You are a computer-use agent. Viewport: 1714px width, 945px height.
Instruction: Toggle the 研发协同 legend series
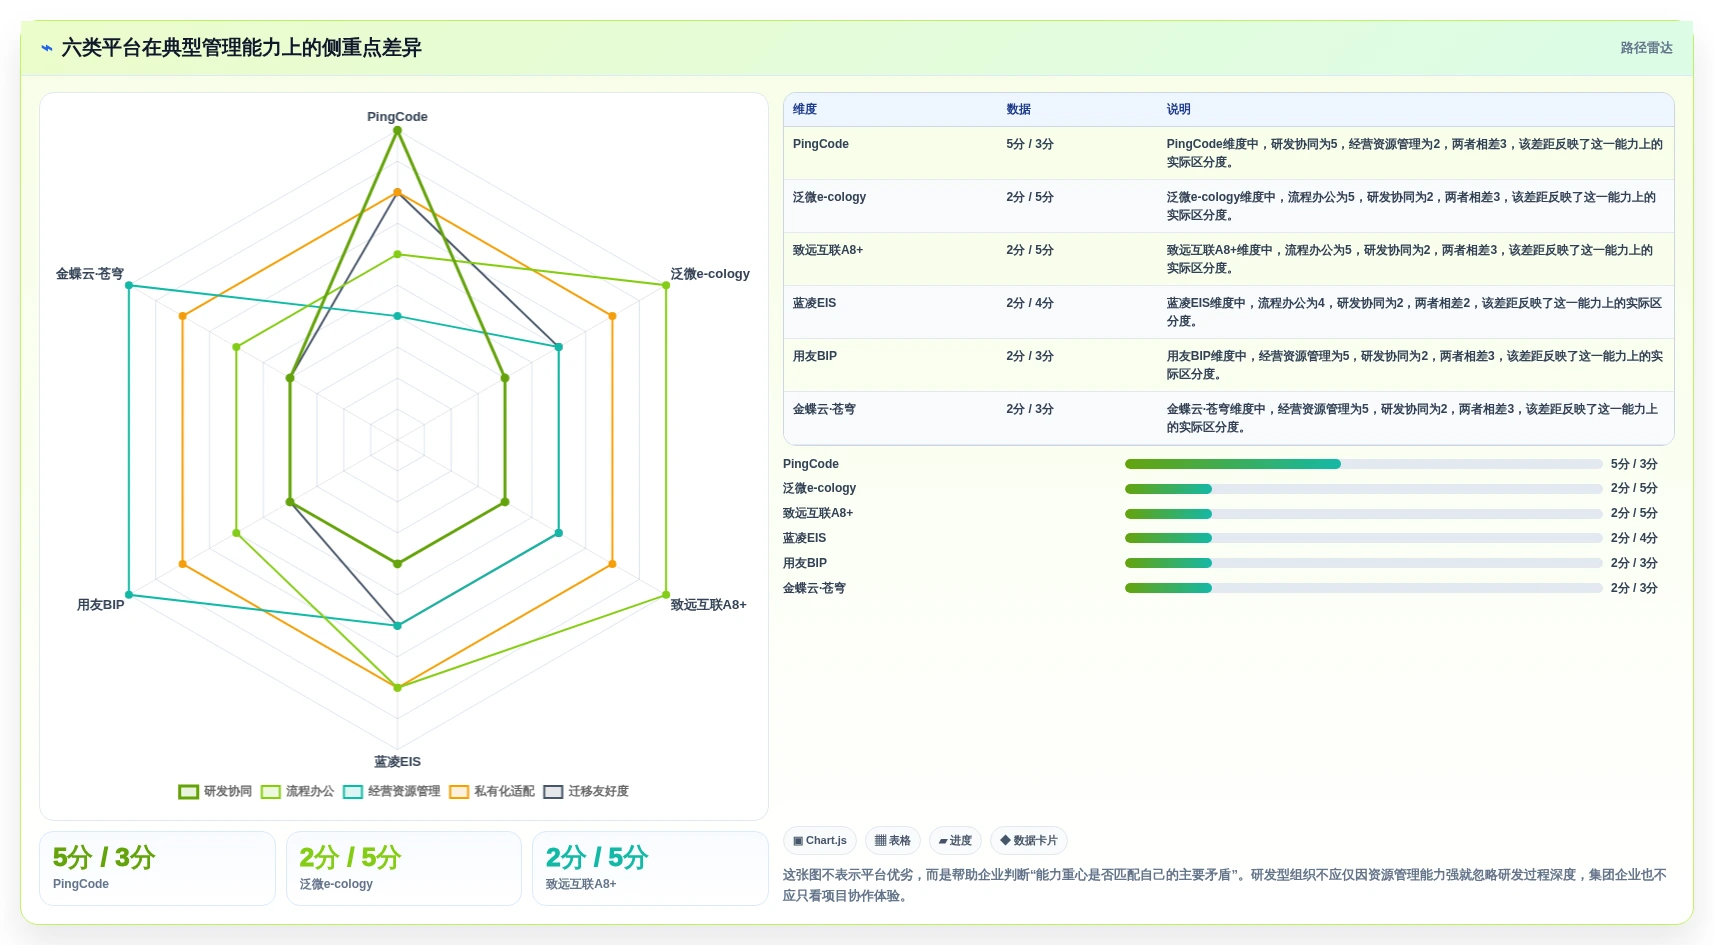point(215,791)
